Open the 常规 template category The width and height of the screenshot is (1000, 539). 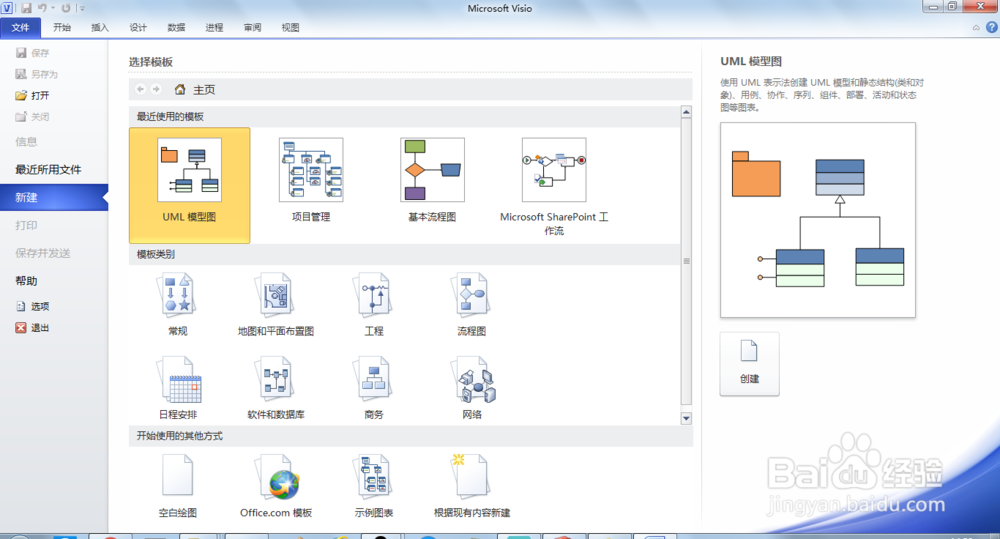point(177,304)
